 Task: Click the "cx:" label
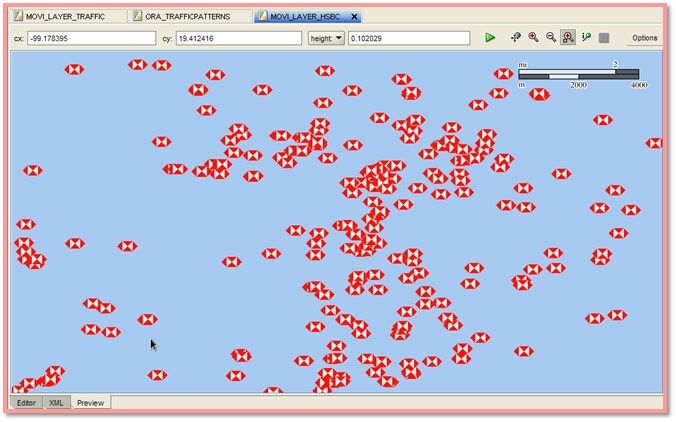click(x=19, y=39)
